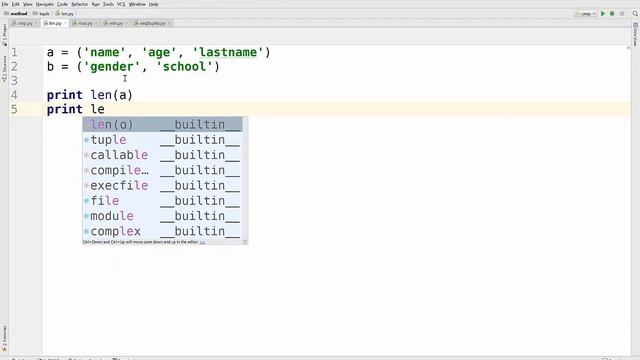Open the Code menu
640x360 pixels.
(62, 4)
